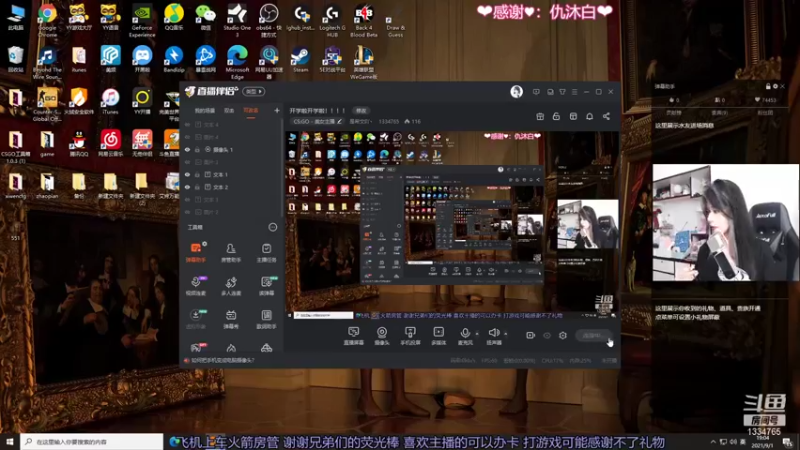
Task: Click the unlock padlock icon in header
Action: (x=556, y=116)
